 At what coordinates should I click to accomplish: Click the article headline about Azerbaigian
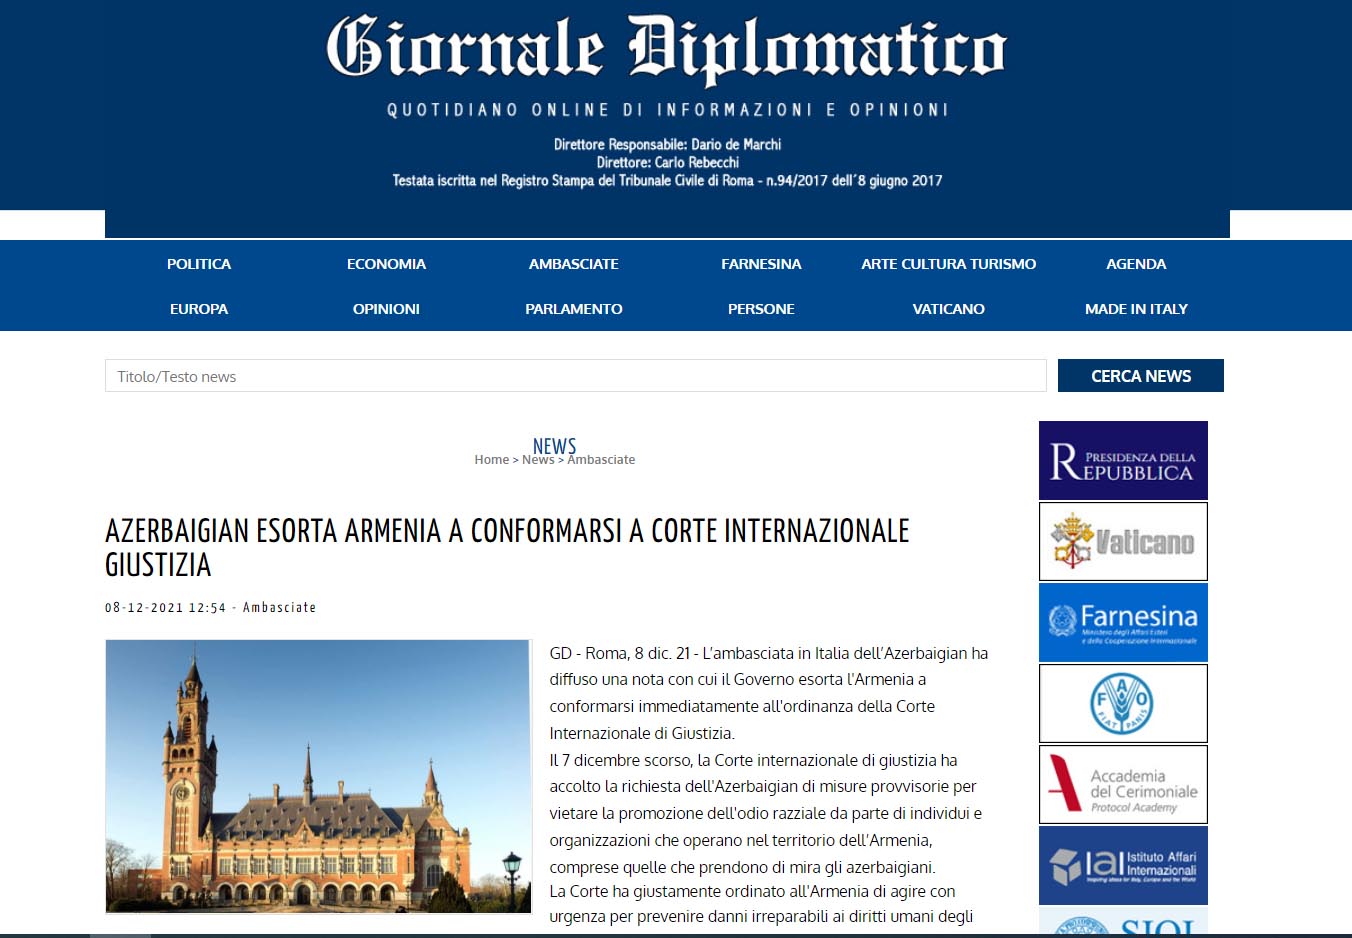(x=508, y=548)
